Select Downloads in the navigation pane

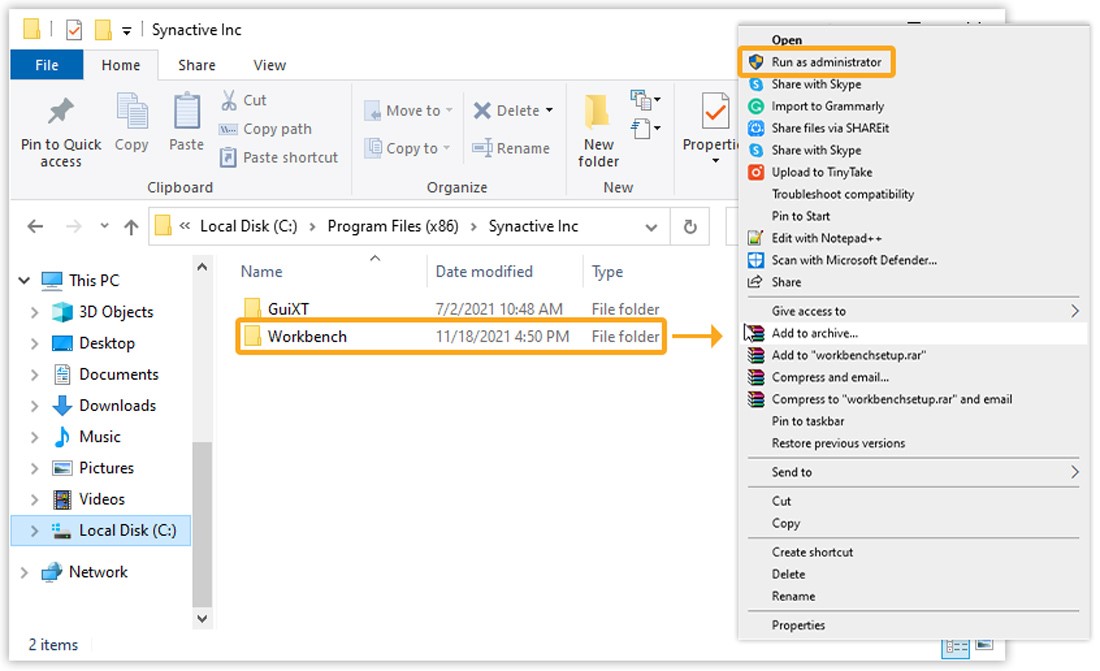pyautogui.click(x=117, y=406)
